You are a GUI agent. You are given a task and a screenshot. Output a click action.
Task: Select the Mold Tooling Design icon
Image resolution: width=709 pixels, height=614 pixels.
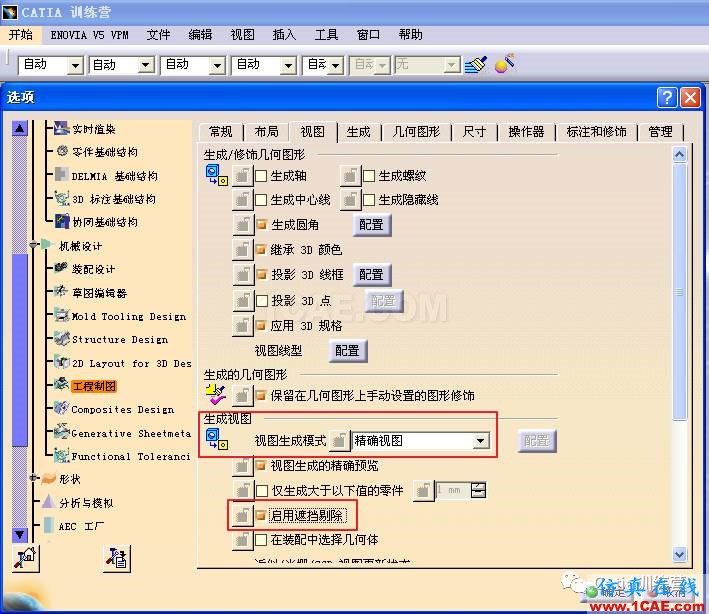coord(61,315)
